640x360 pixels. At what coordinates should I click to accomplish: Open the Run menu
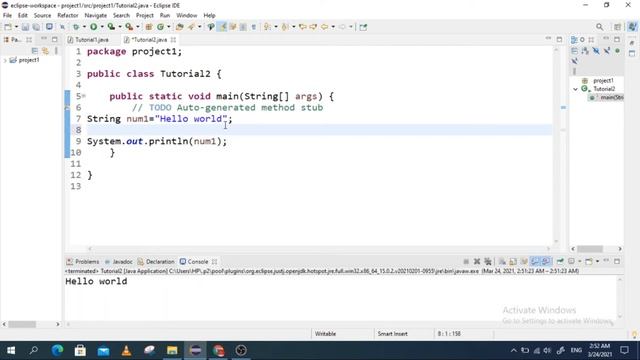(165, 16)
